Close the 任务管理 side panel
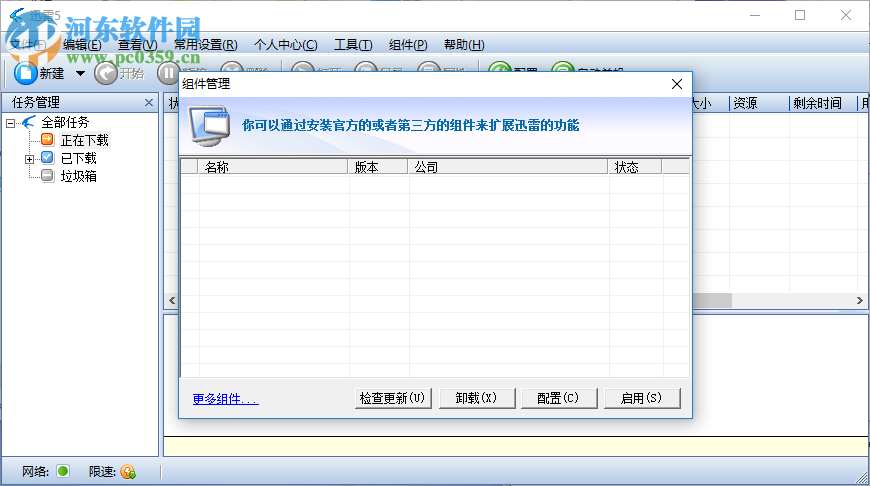870x486 pixels. pos(149,103)
